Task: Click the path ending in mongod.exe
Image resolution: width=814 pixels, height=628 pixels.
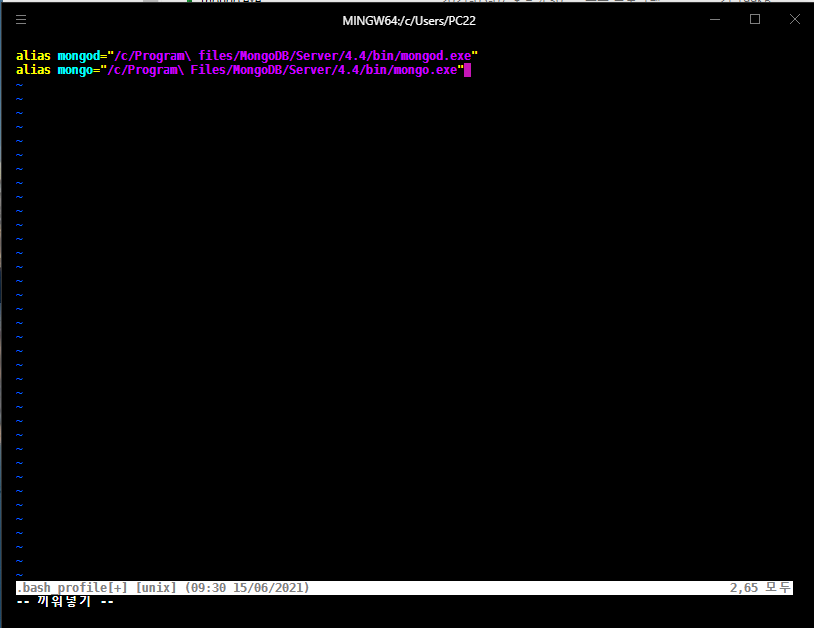Action: pos(292,56)
